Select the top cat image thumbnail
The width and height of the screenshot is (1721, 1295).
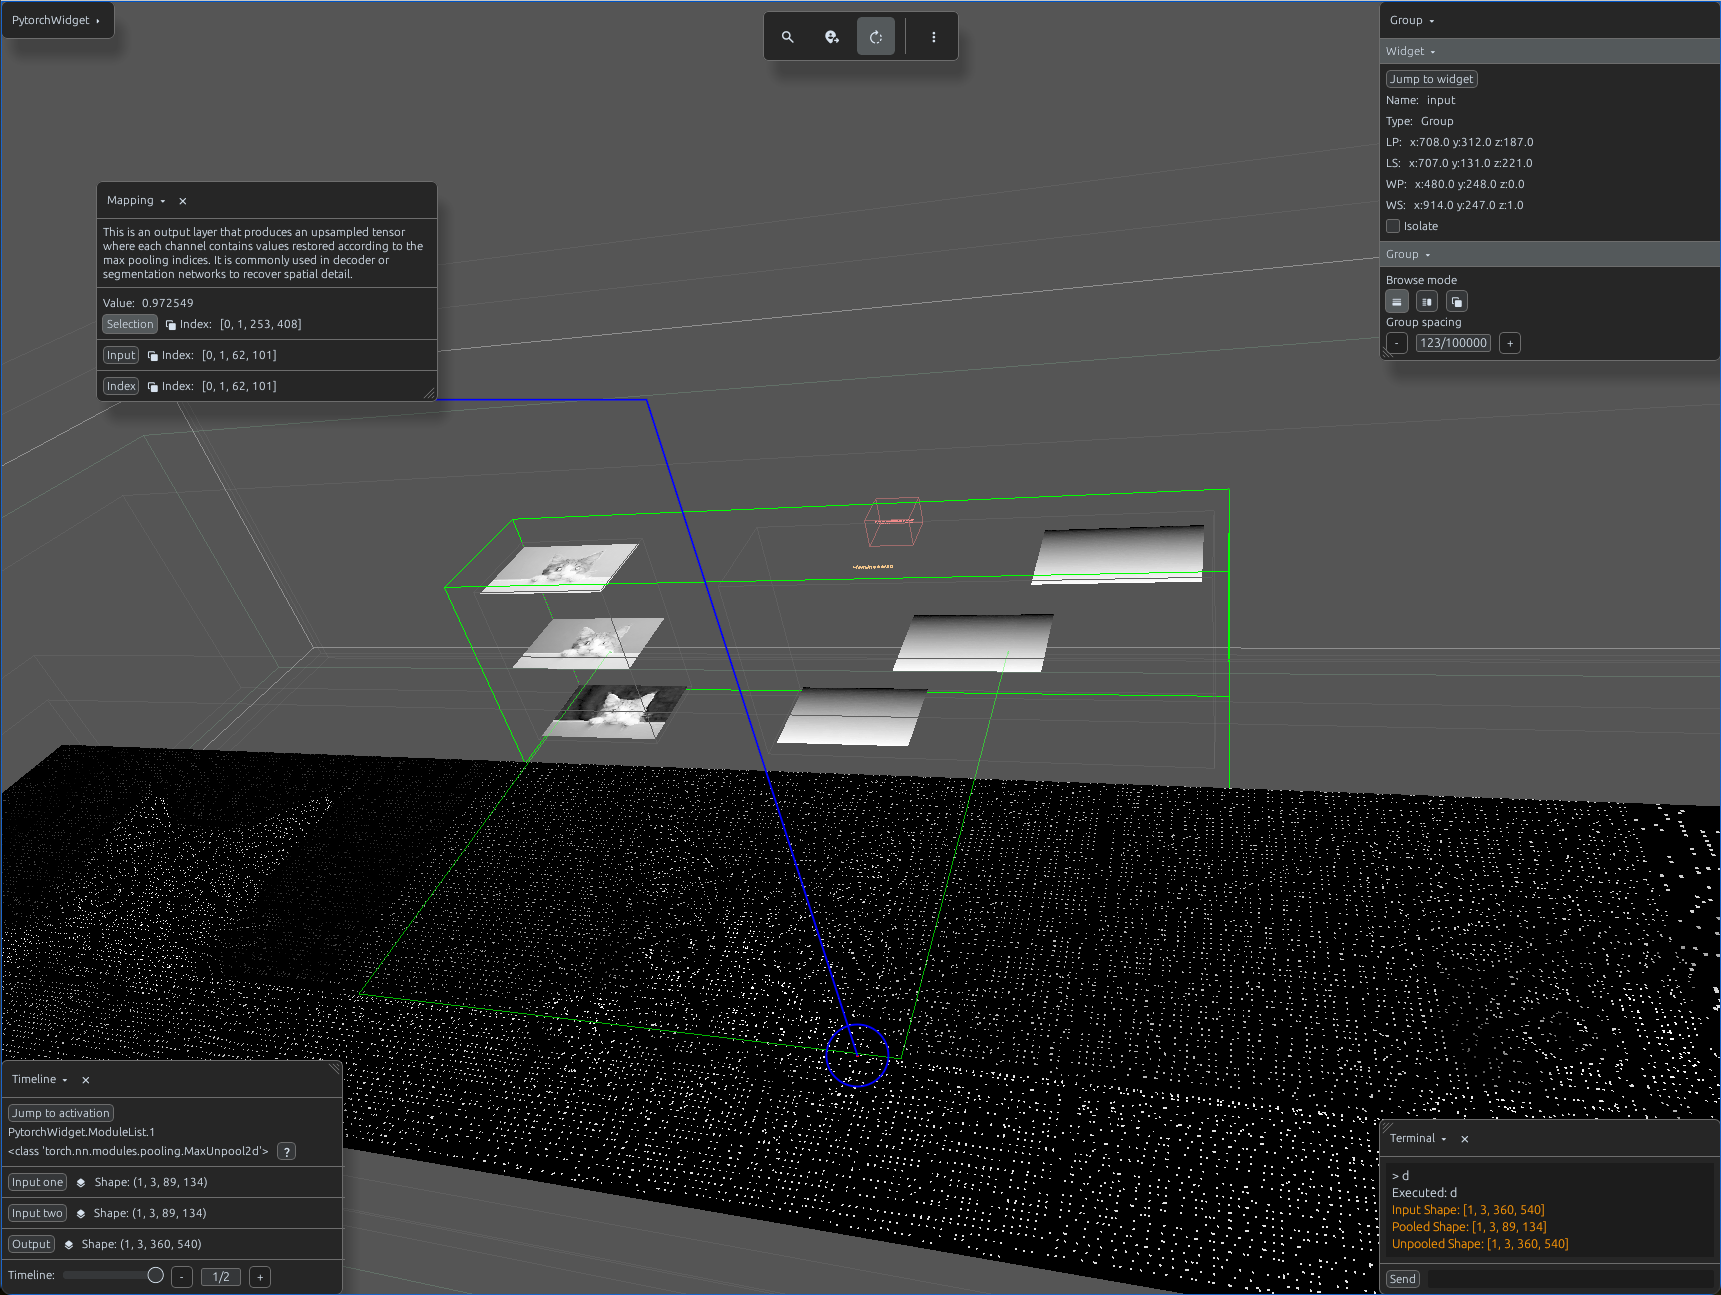tap(561, 568)
